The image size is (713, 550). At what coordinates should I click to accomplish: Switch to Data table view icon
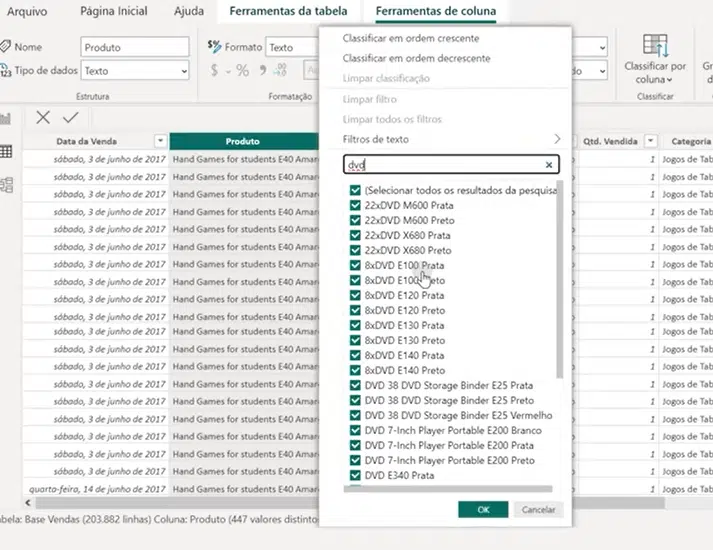click(x=6, y=151)
